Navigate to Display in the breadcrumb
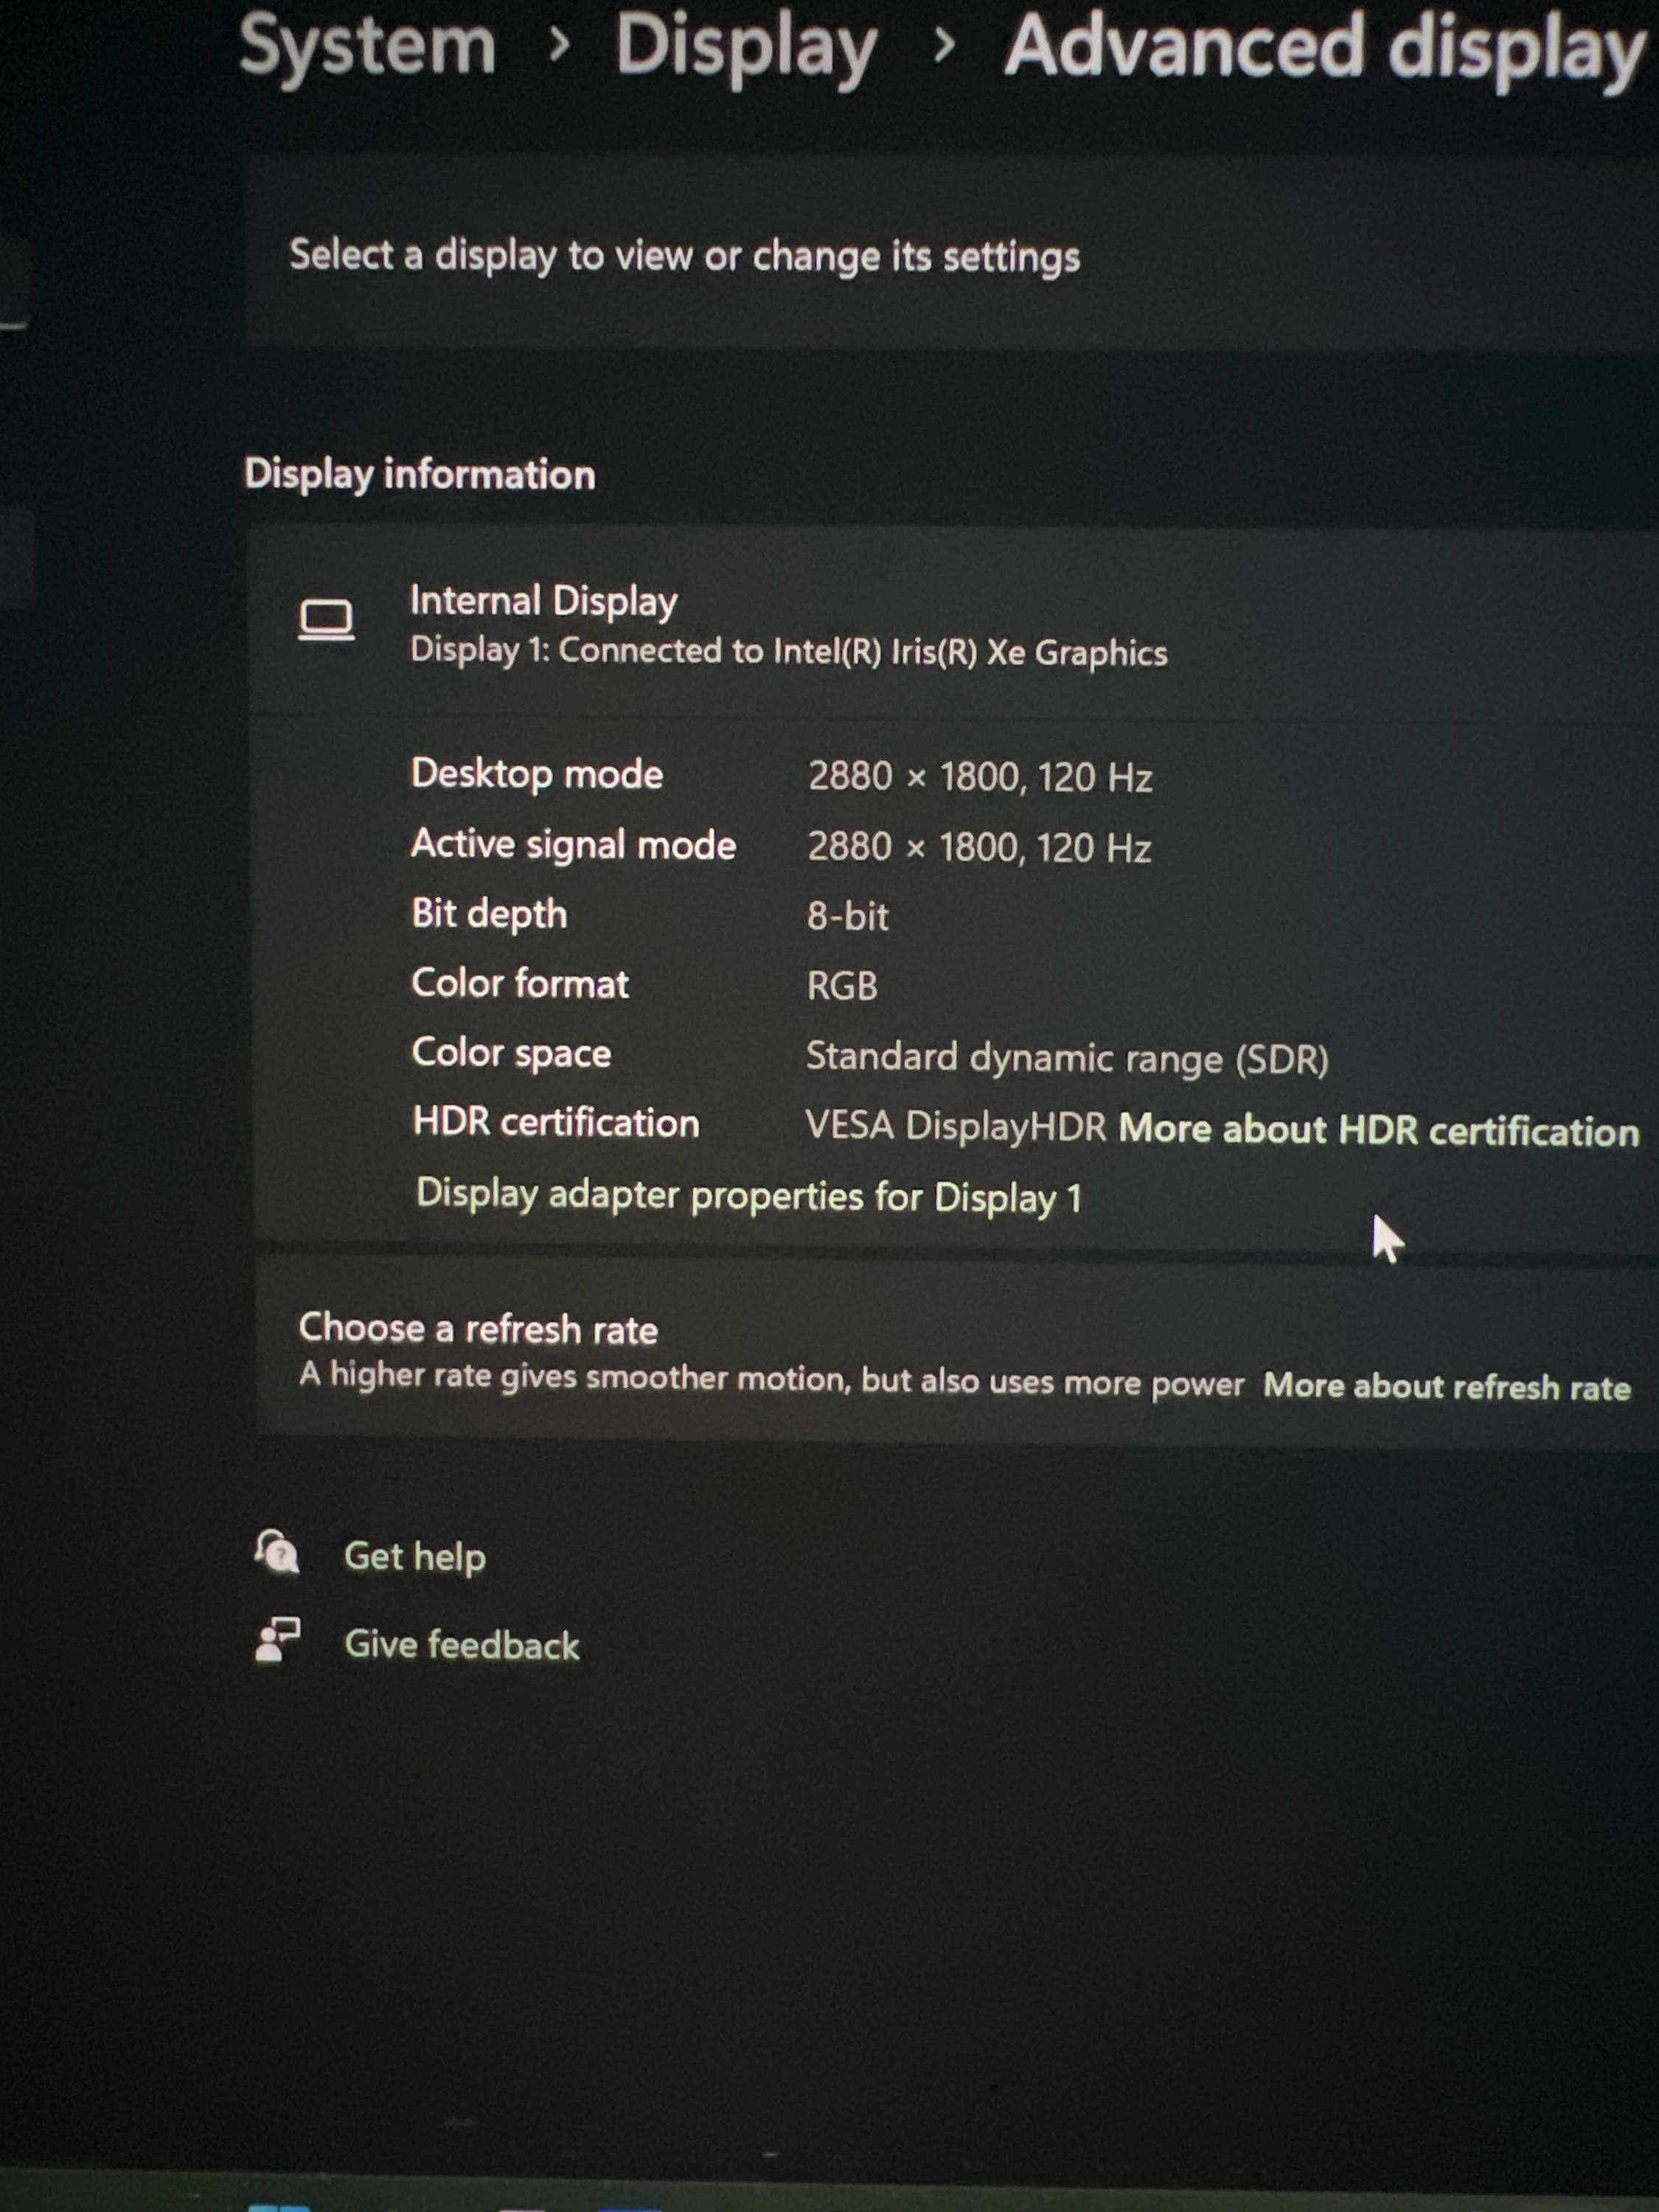 click(746, 48)
